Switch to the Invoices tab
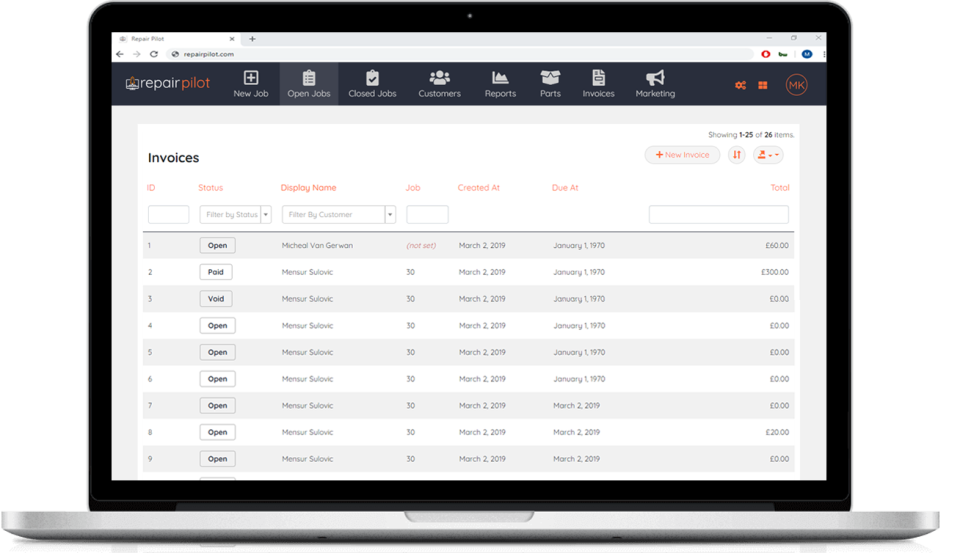The height and width of the screenshot is (553, 960). tap(599, 84)
